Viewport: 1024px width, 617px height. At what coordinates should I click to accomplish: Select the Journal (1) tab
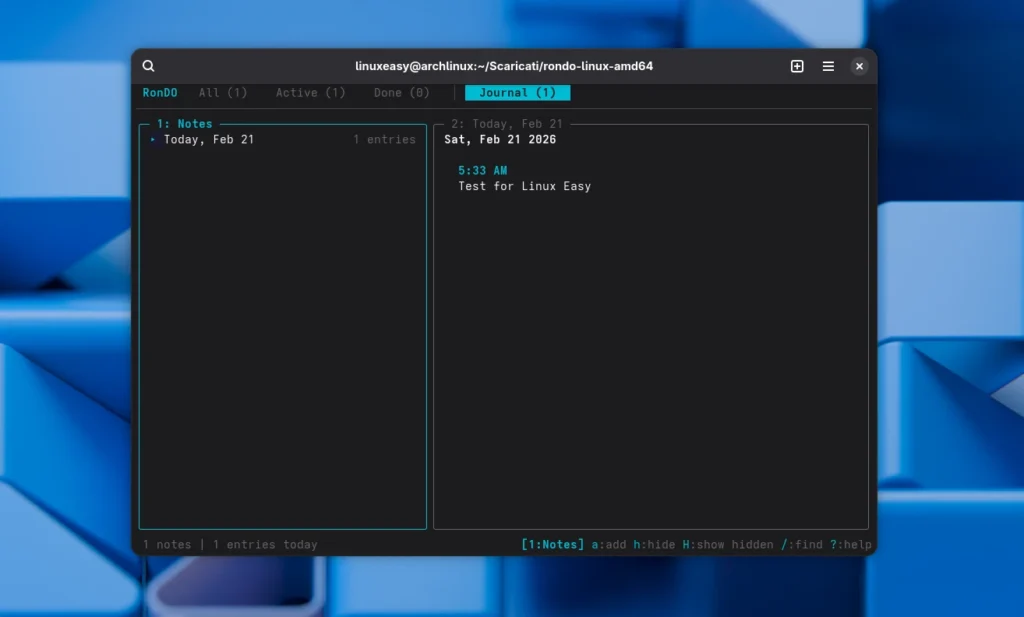click(517, 93)
